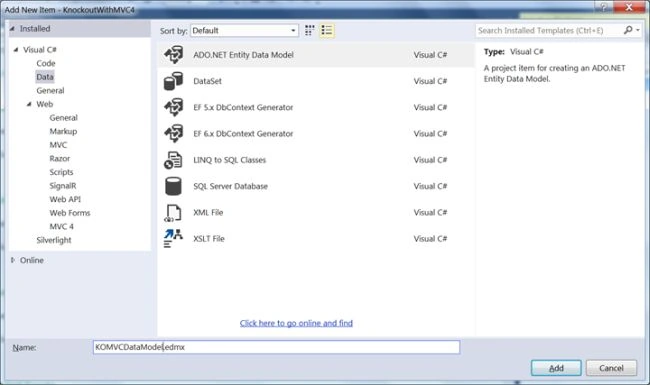Click EF 6.x DbContext Generator text
The image size is (650, 385).
(243, 134)
